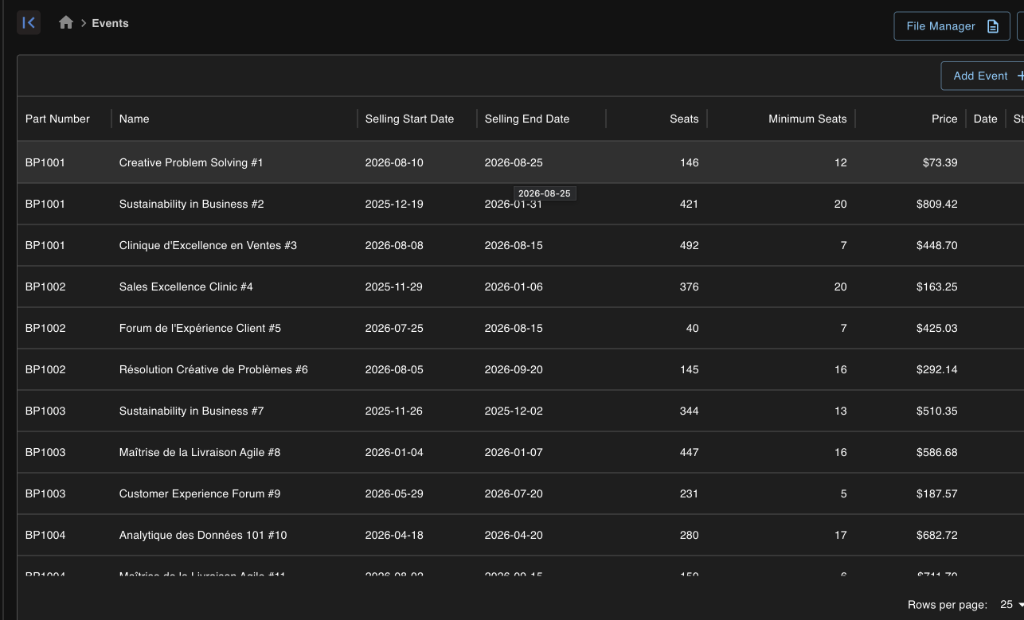The width and height of the screenshot is (1024, 620).
Task: Sort by the Price column header
Action: (x=944, y=119)
